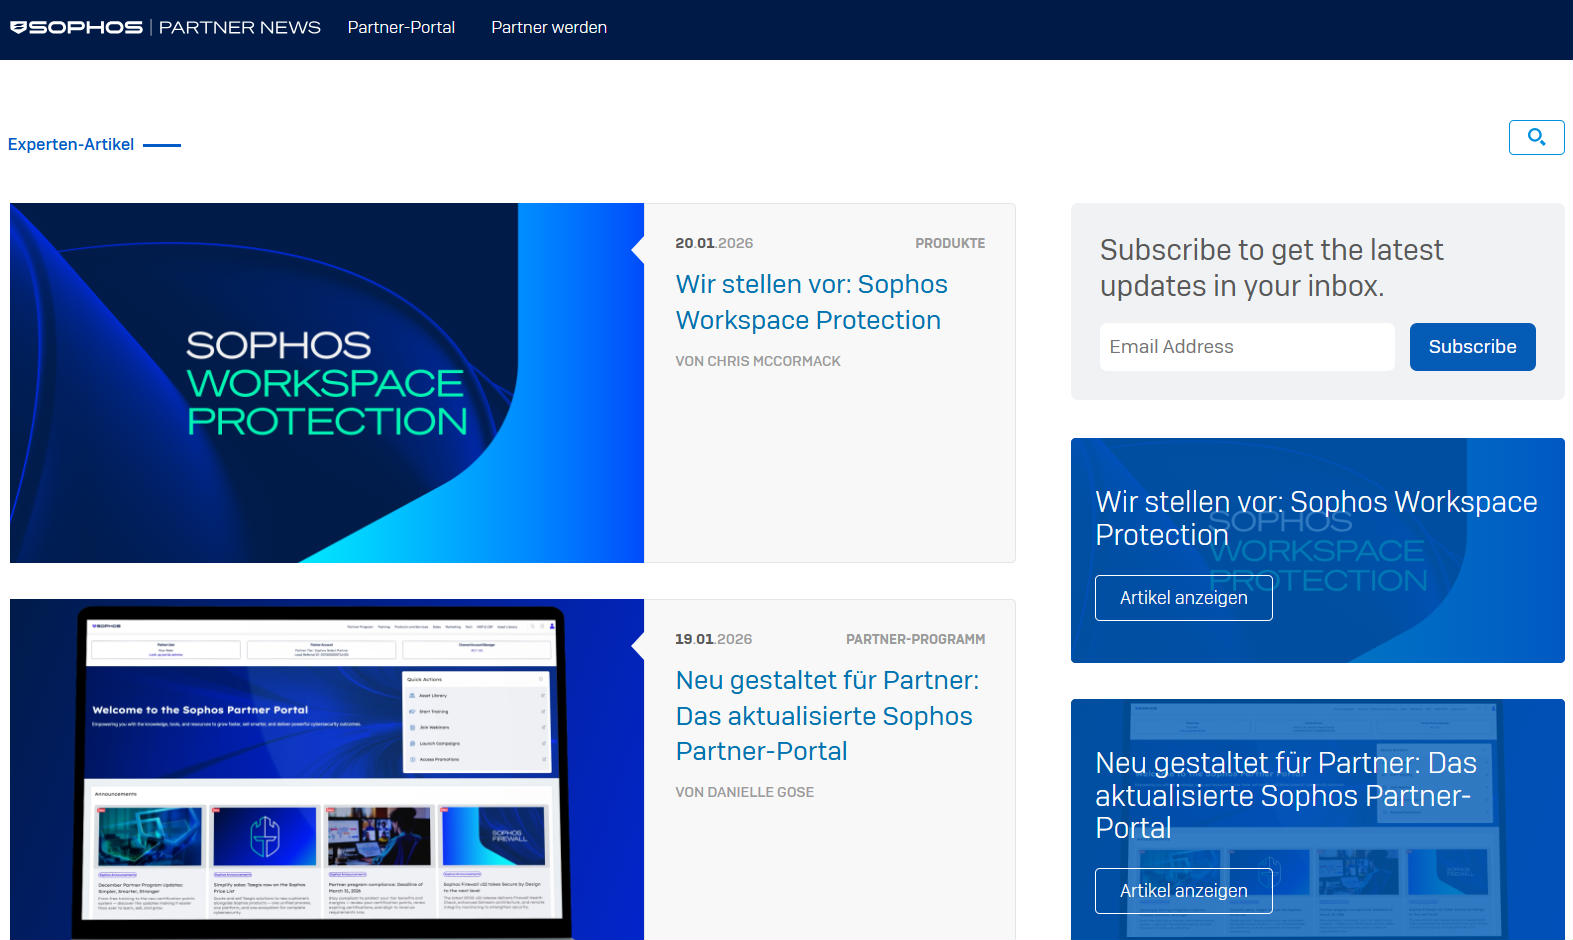Click Artikel anzeigen on Partner-Portal card
The height and width of the screenshot is (940, 1573).
1183,891
